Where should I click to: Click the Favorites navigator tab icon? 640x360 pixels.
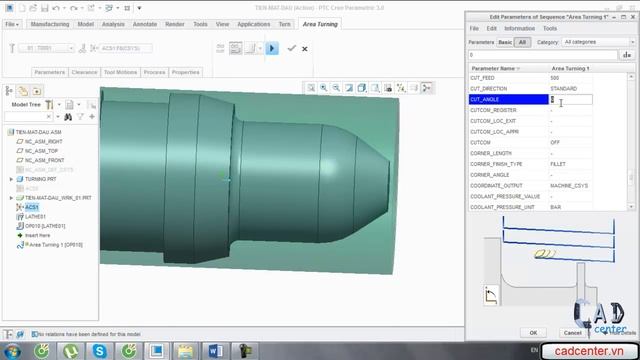(x=37, y=91)
